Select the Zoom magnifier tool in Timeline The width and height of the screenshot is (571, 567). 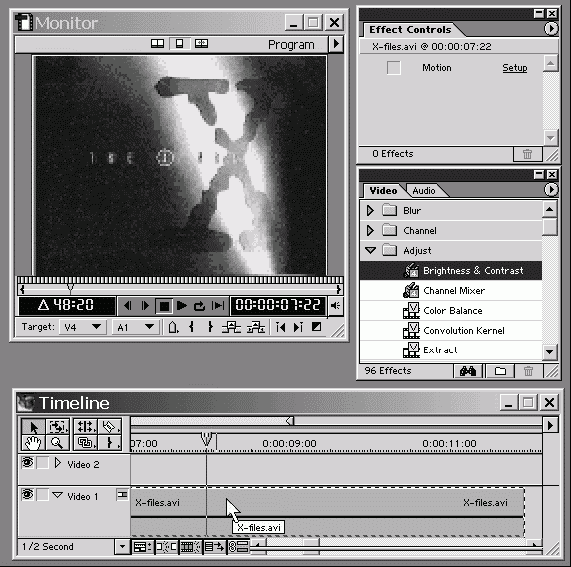[57, 443]
